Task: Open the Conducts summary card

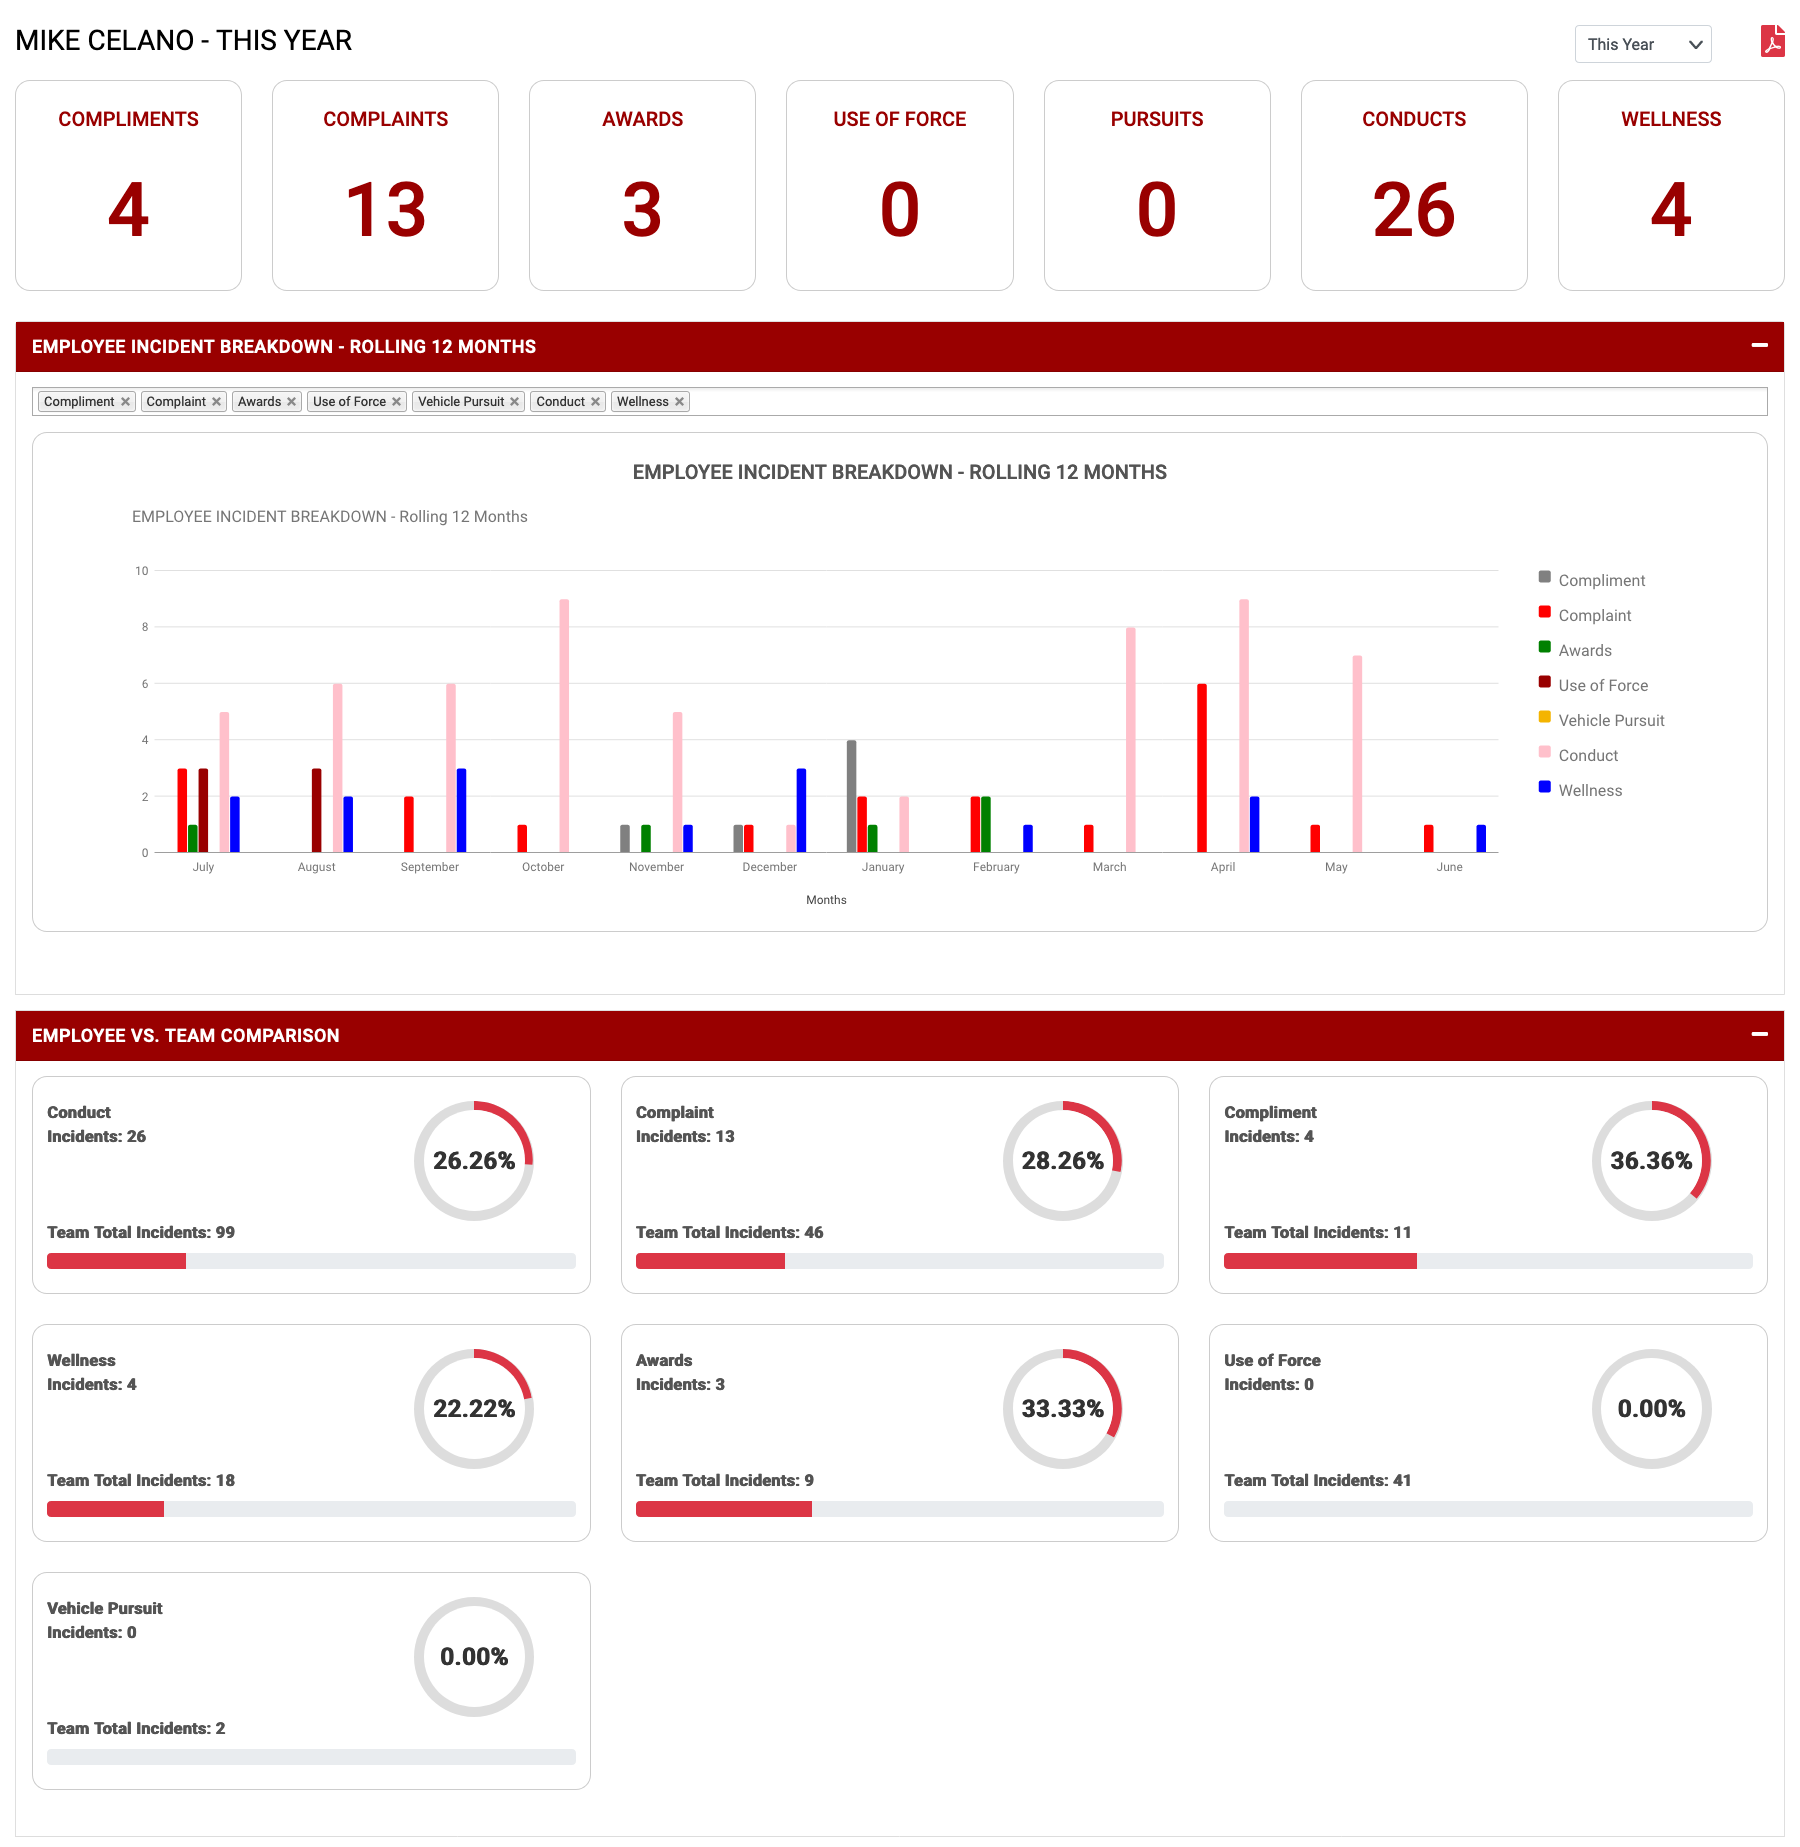Action: pyautogui.click(x=1413, y=186)
